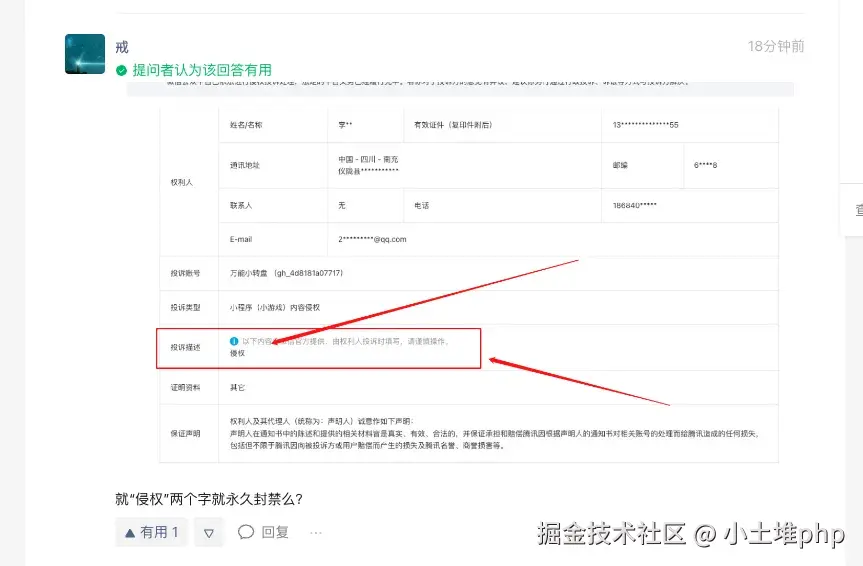Click the 投诉账号 row label
Viewport: 863px width, 566px height.
[185, 273]
